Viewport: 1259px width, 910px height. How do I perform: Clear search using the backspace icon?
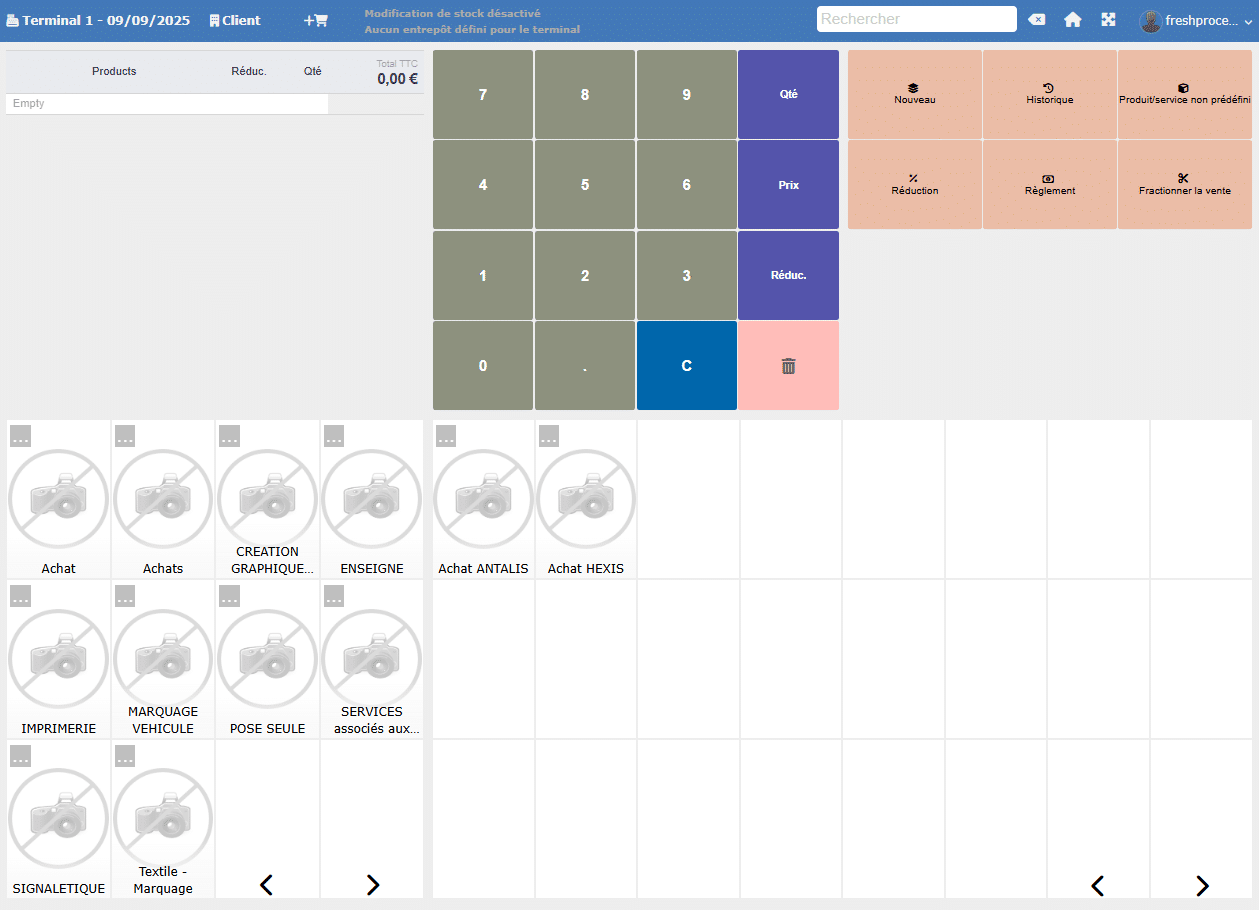click(x=1037, y=20)
